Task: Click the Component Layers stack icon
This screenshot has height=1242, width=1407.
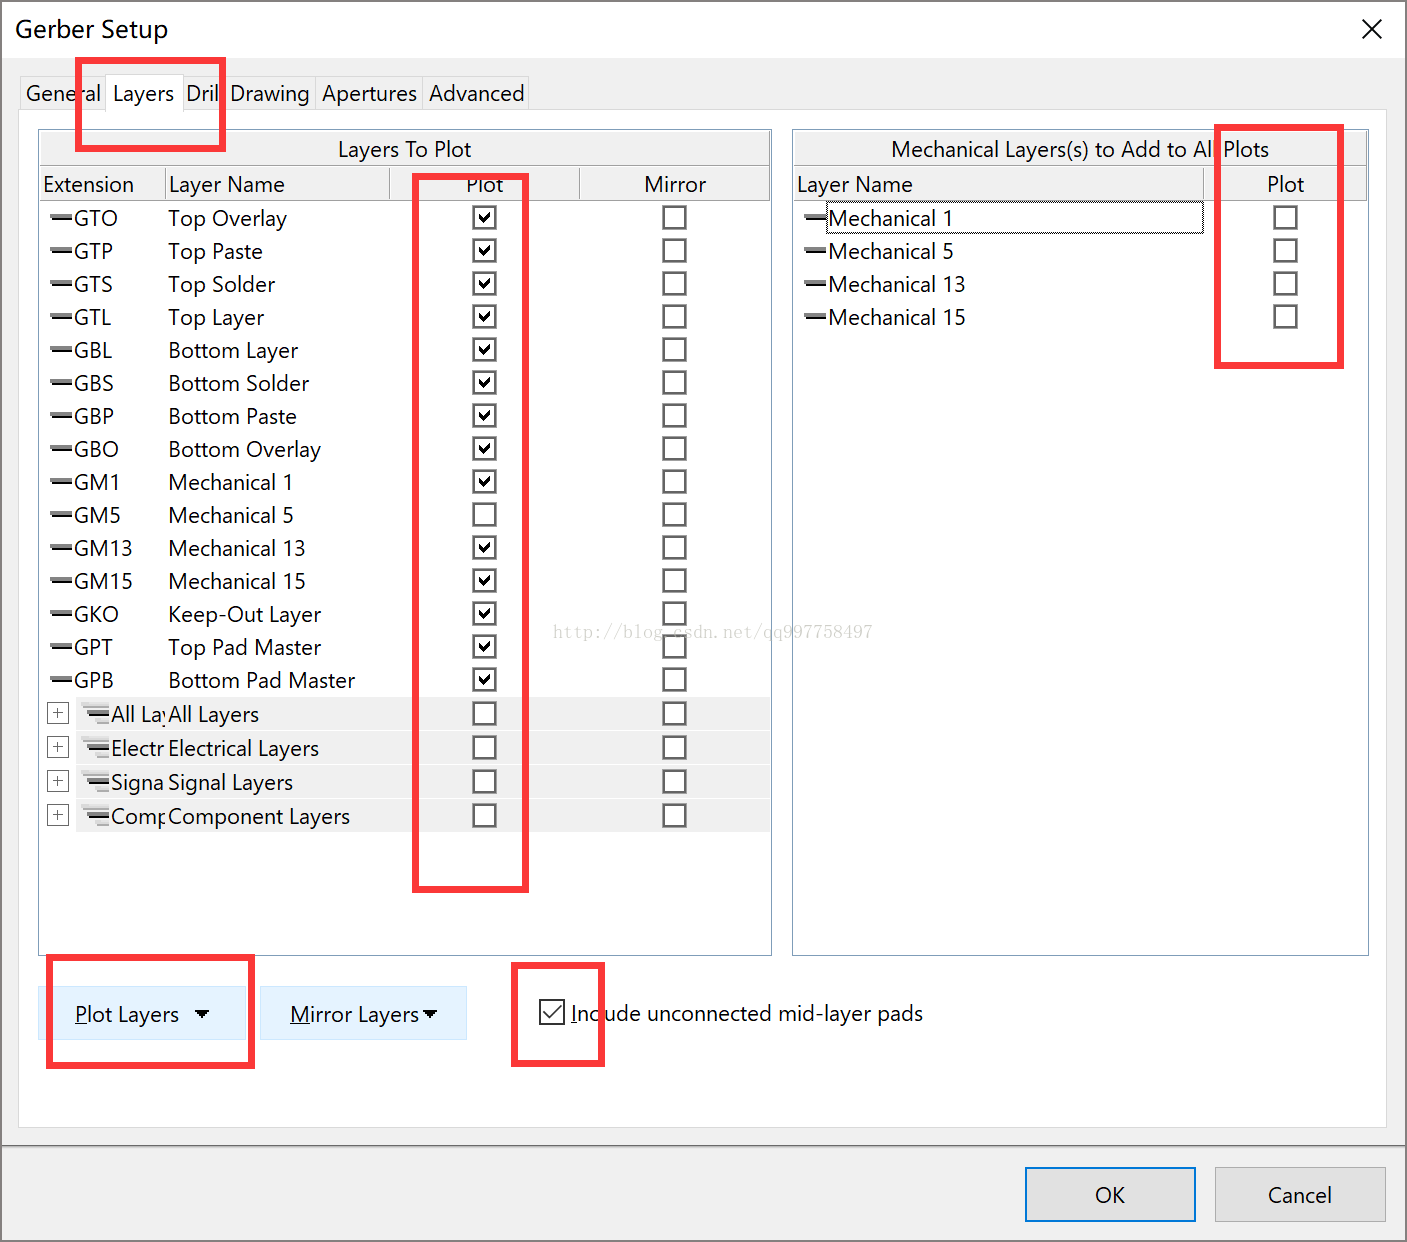Action: click(x=96, y=816)
